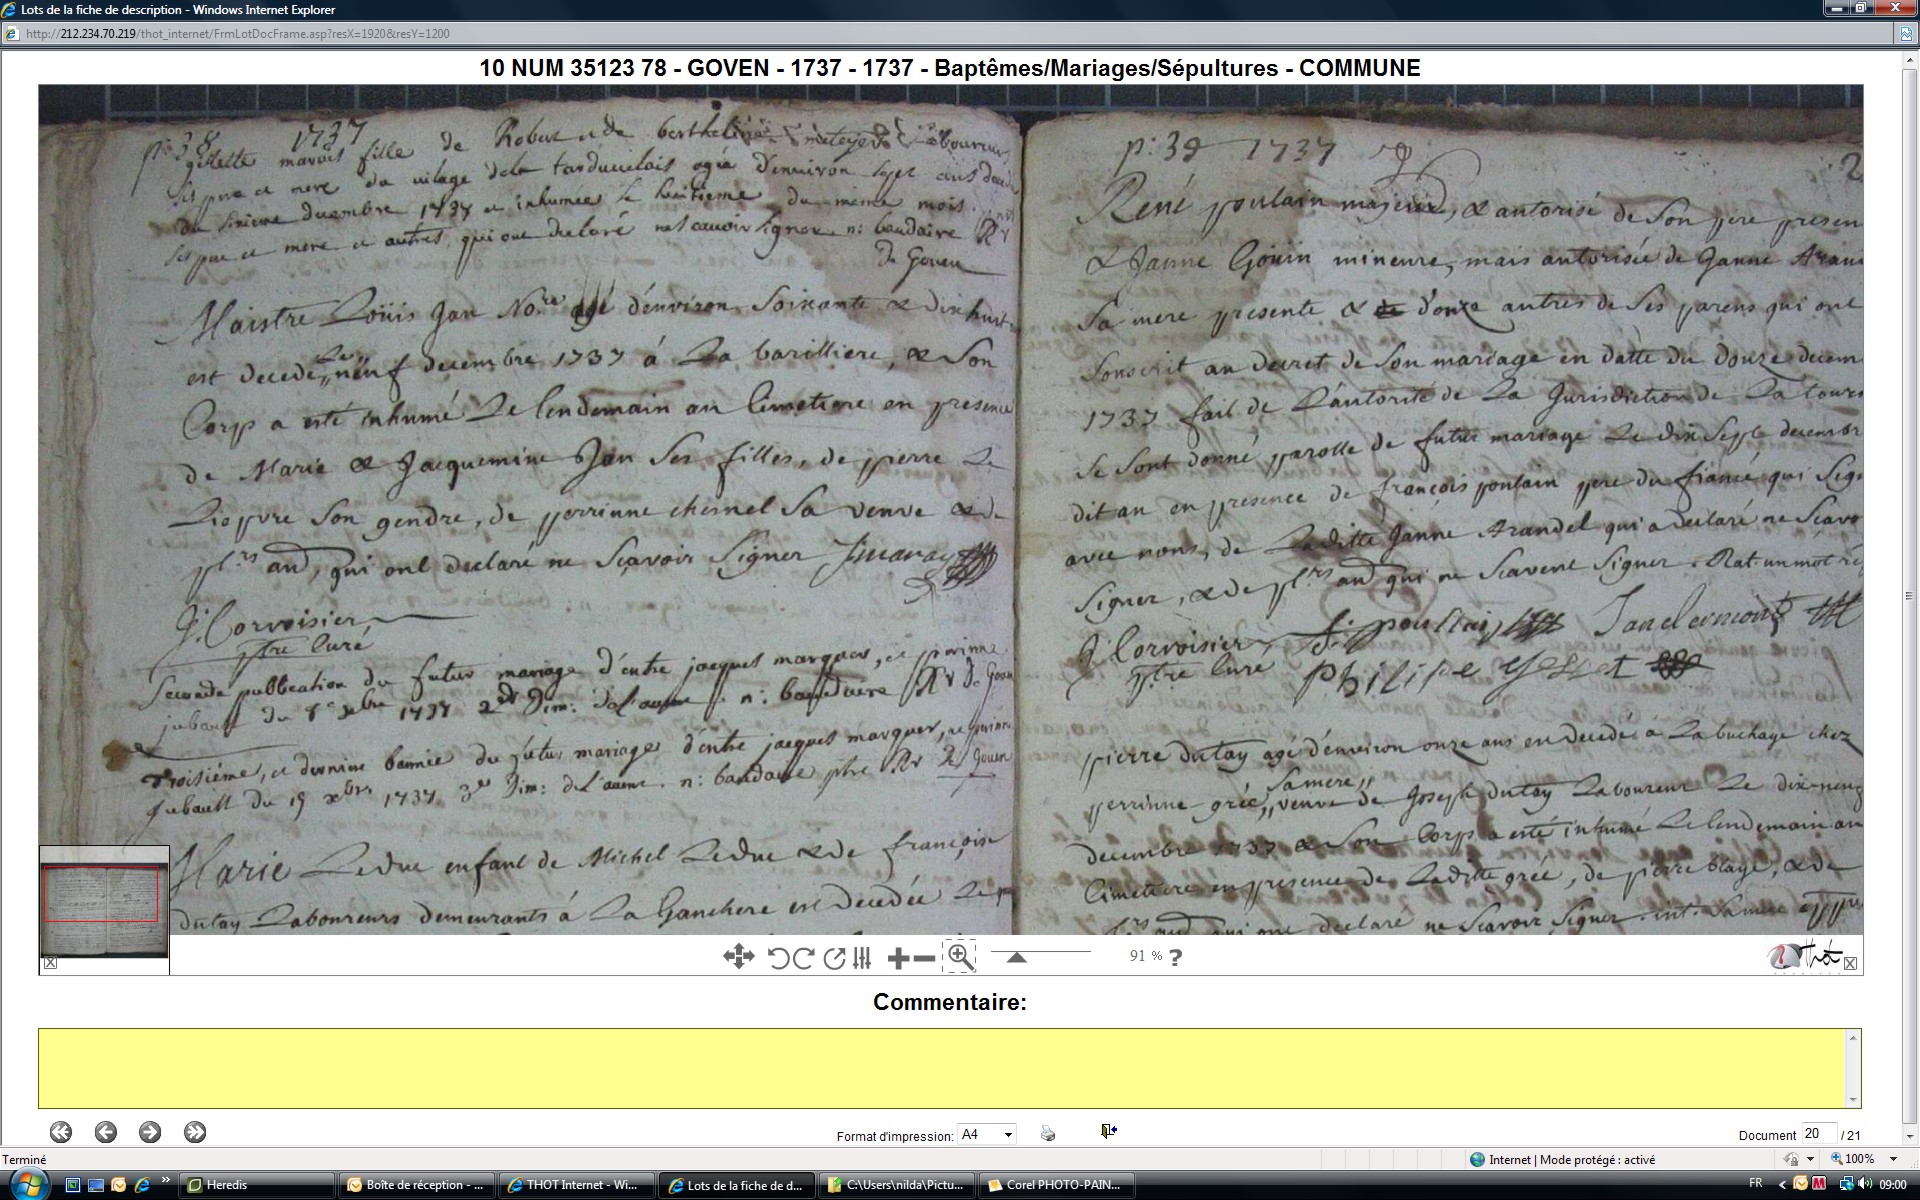
Task: Click the exit viewer door icon
Action: [1108, 1131]
